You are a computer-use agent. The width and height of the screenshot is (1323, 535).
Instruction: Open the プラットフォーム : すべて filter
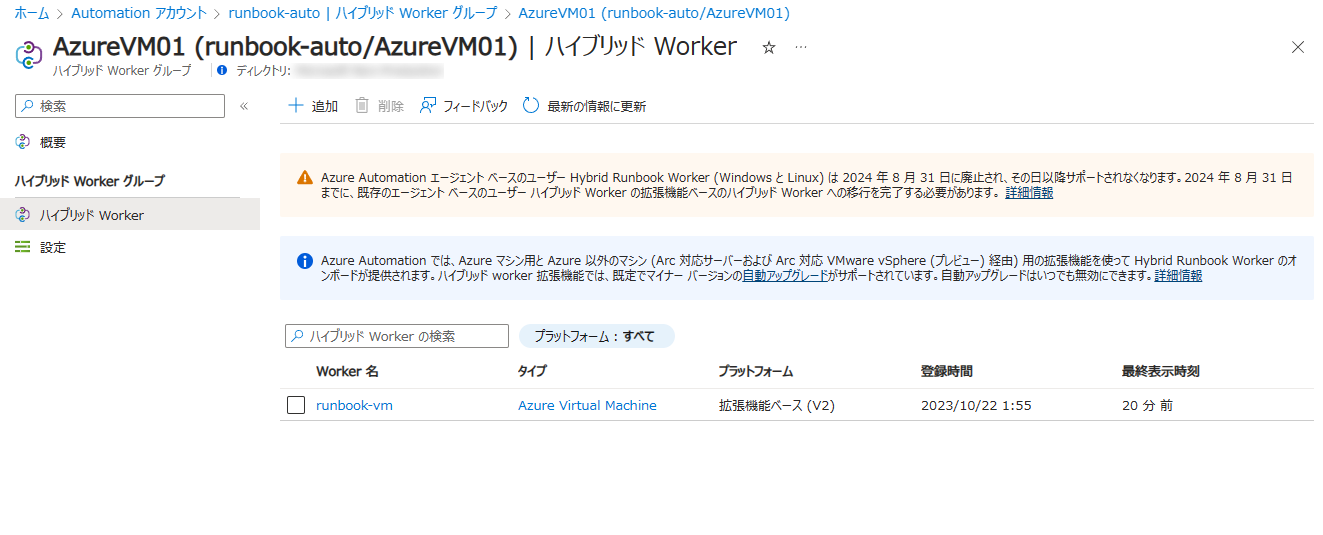click(x=596, y=336)
